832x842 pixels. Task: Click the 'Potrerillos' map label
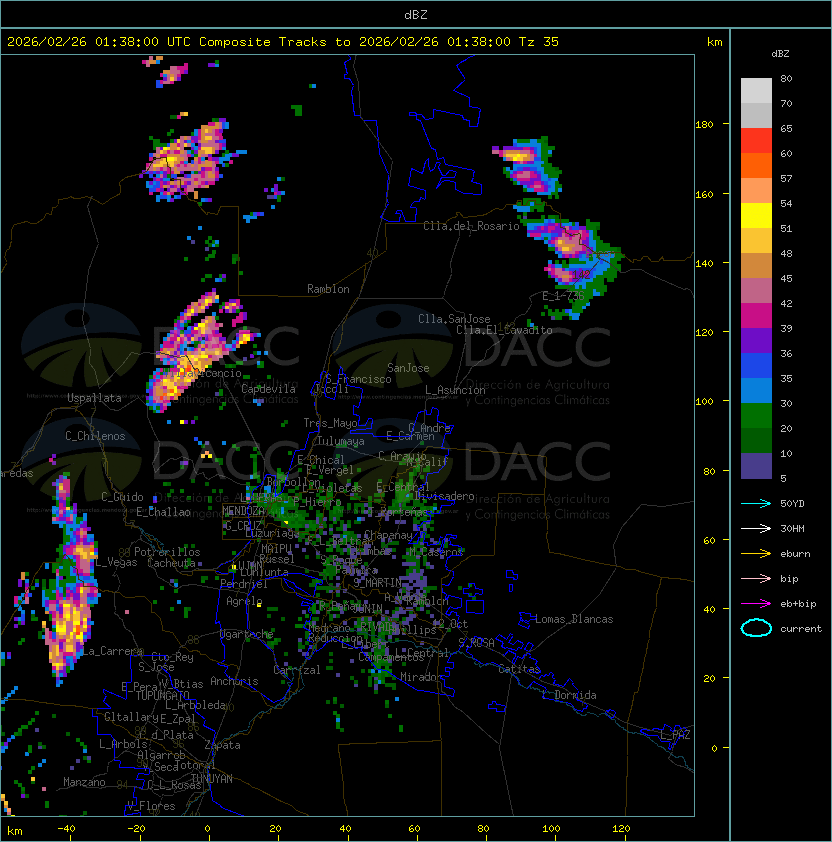click(x=167, y=552)
